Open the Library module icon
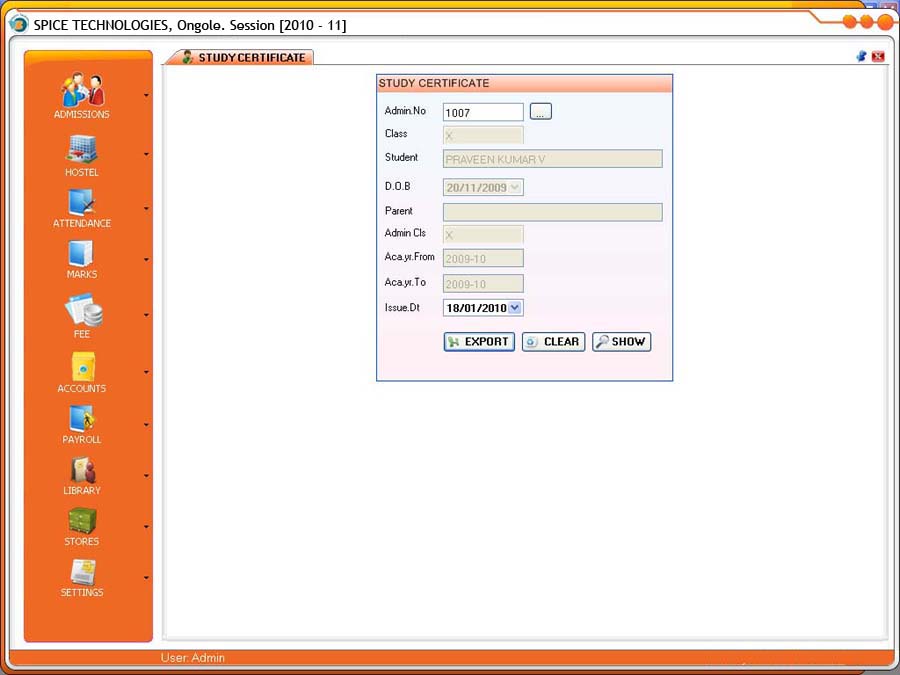 pos(82,470)
